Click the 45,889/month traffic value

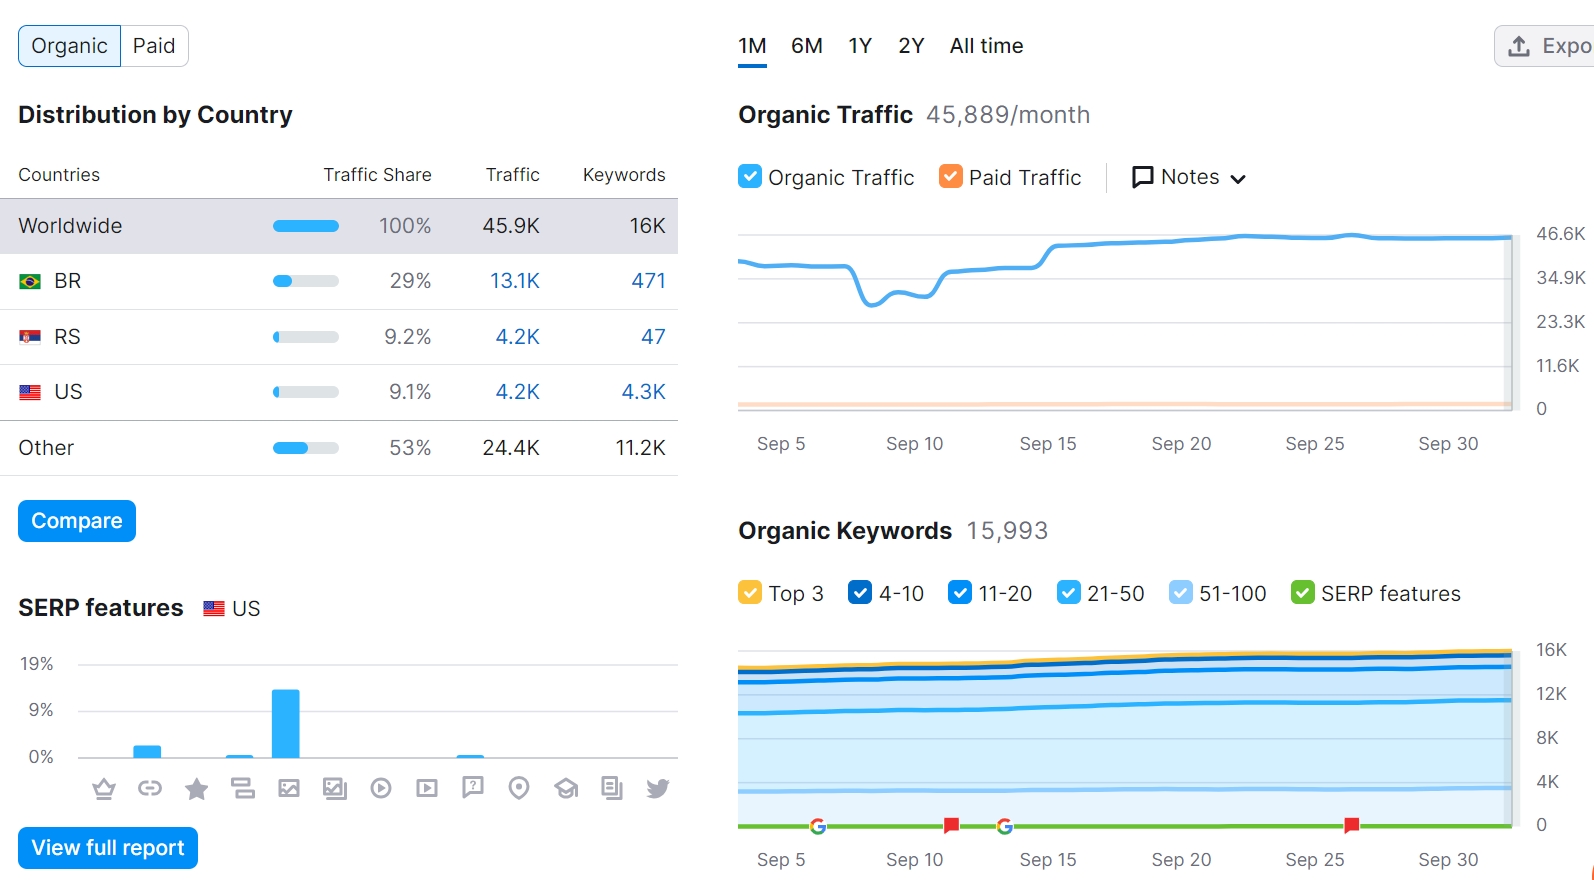click(x=1008, y=115)
